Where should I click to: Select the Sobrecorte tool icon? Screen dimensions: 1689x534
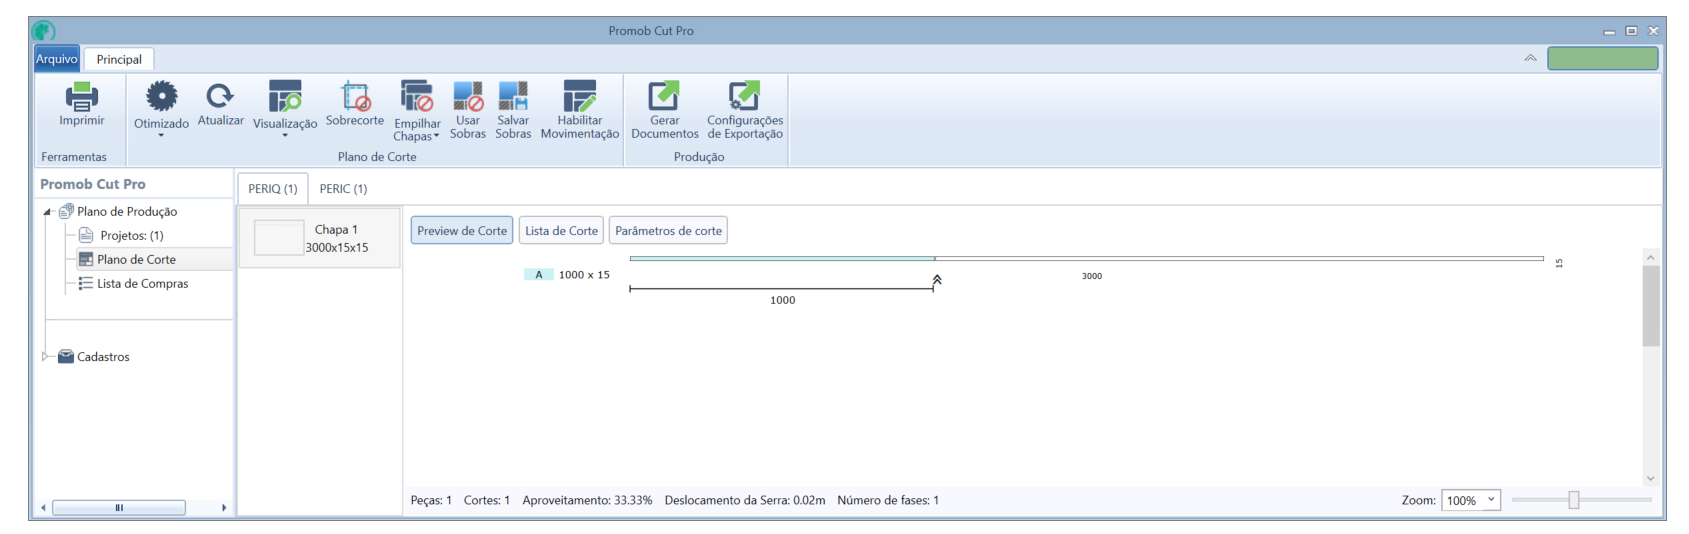[x=355, y=96]
